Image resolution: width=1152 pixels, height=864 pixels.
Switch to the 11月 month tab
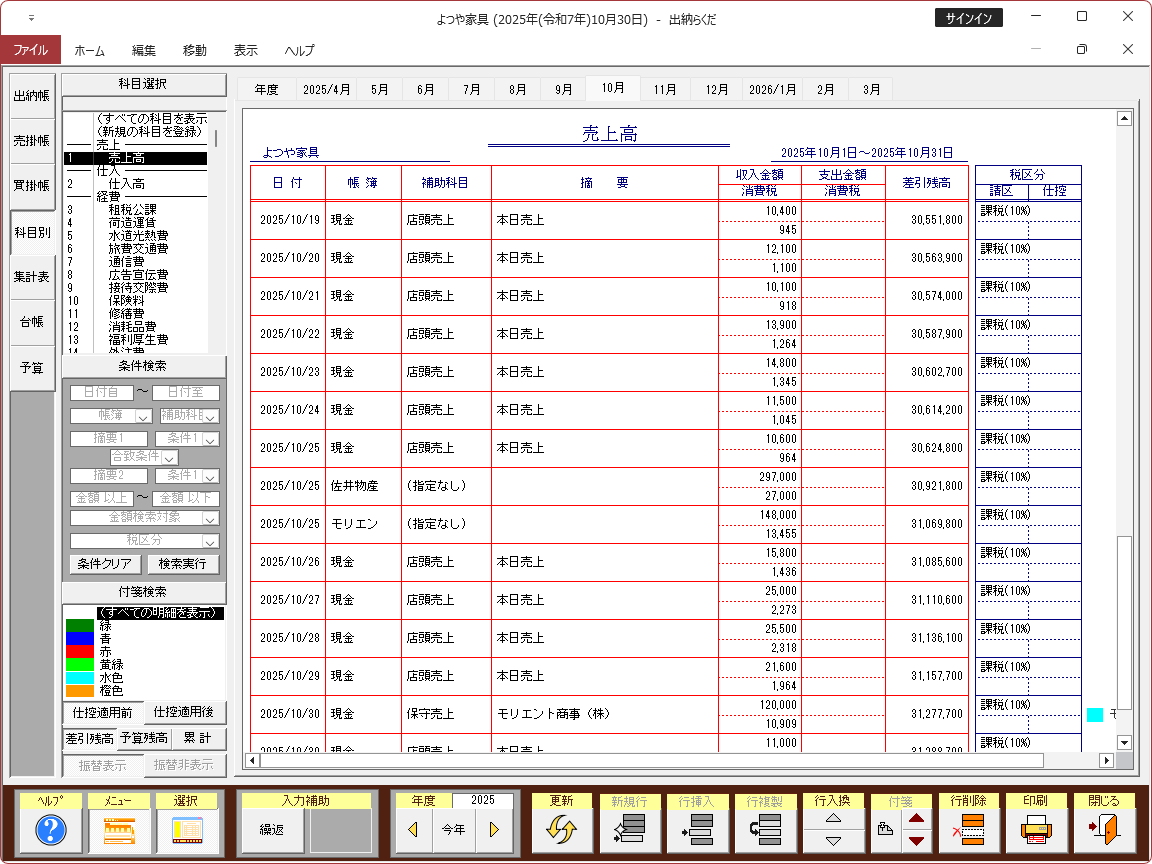(x=665, y=89)
